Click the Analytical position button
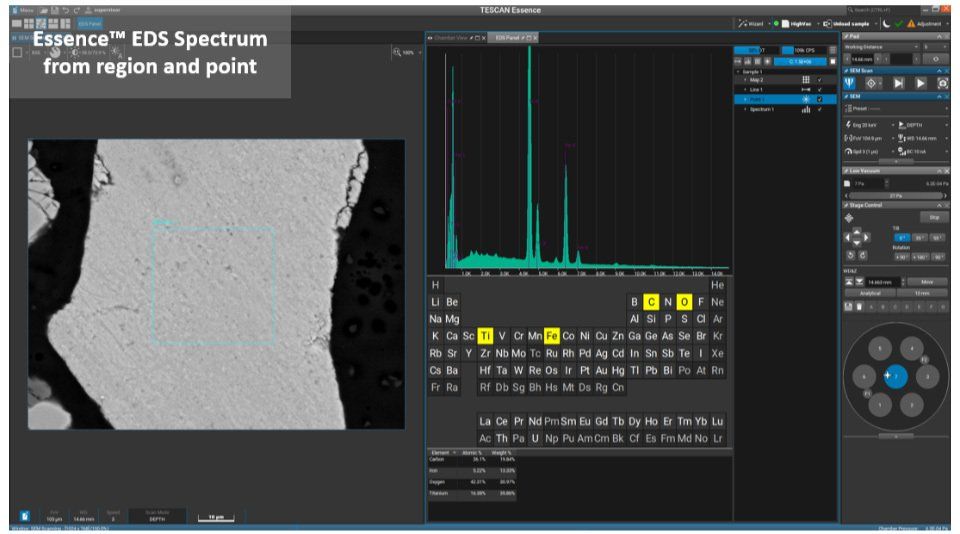The width and height of the screenshot is (960, 534). (870, 293)
